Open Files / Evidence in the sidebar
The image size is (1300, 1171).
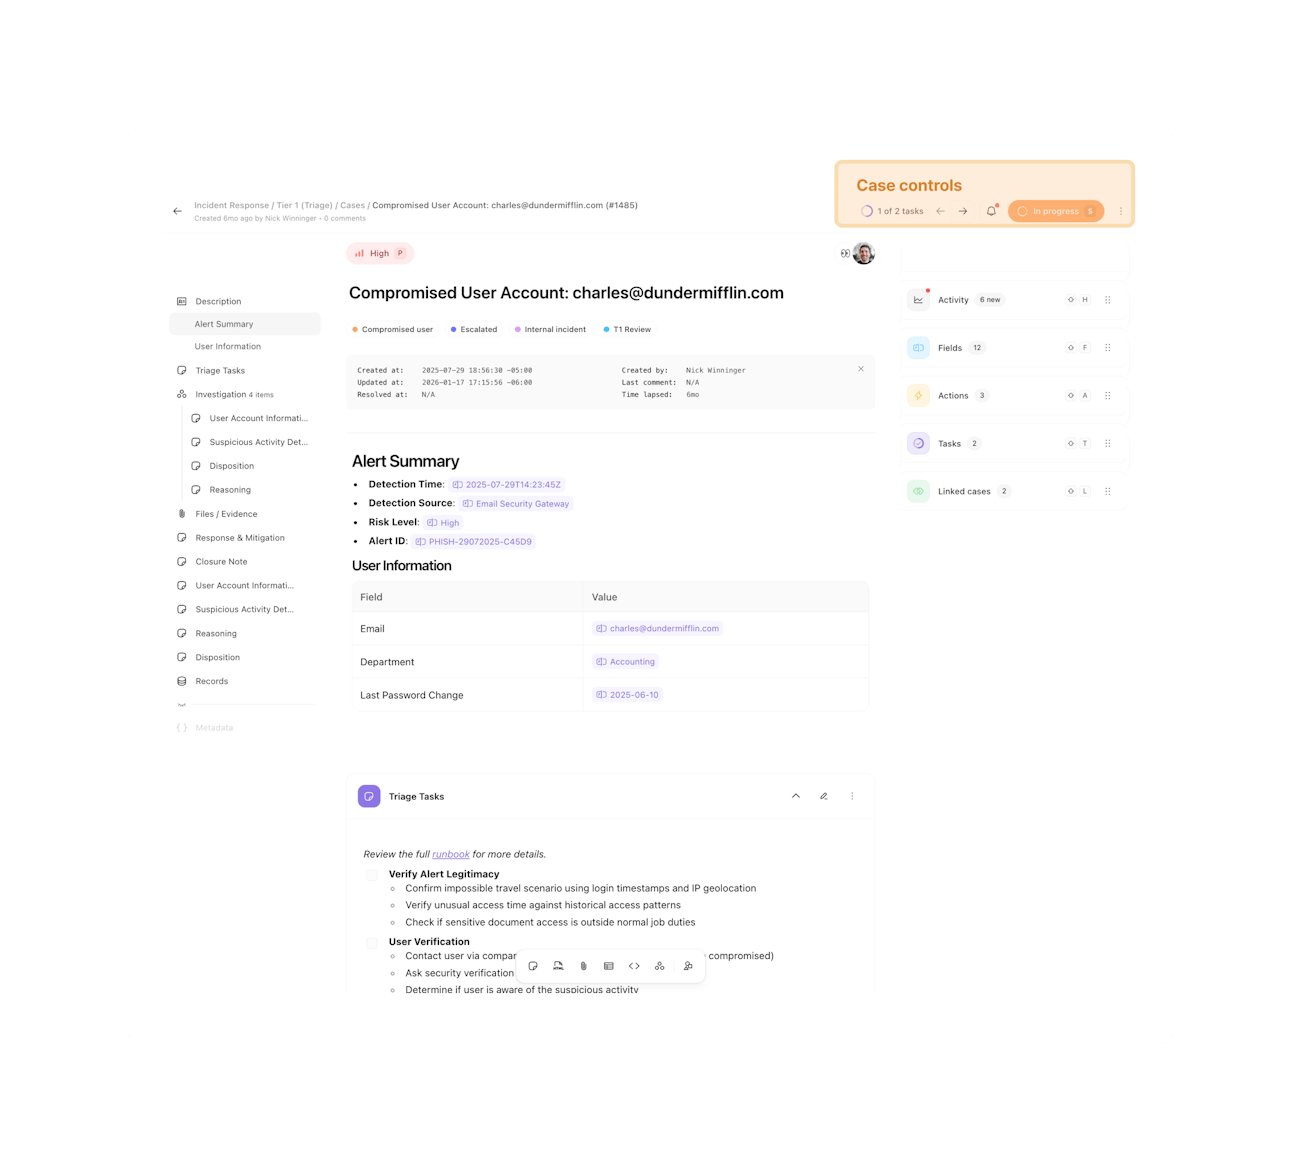[226, 514]
